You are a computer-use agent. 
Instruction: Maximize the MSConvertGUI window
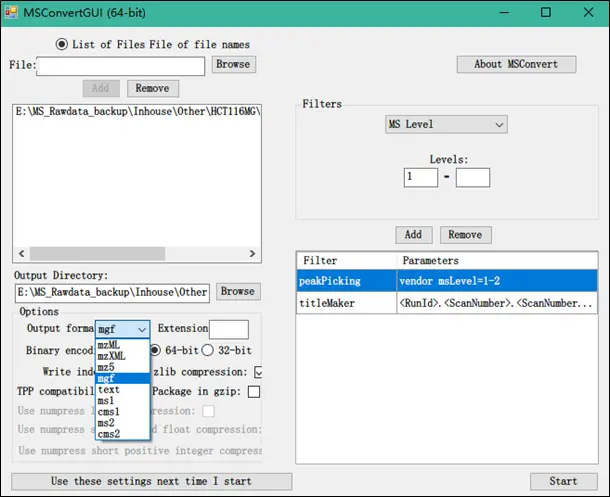(x=546, y=13)
